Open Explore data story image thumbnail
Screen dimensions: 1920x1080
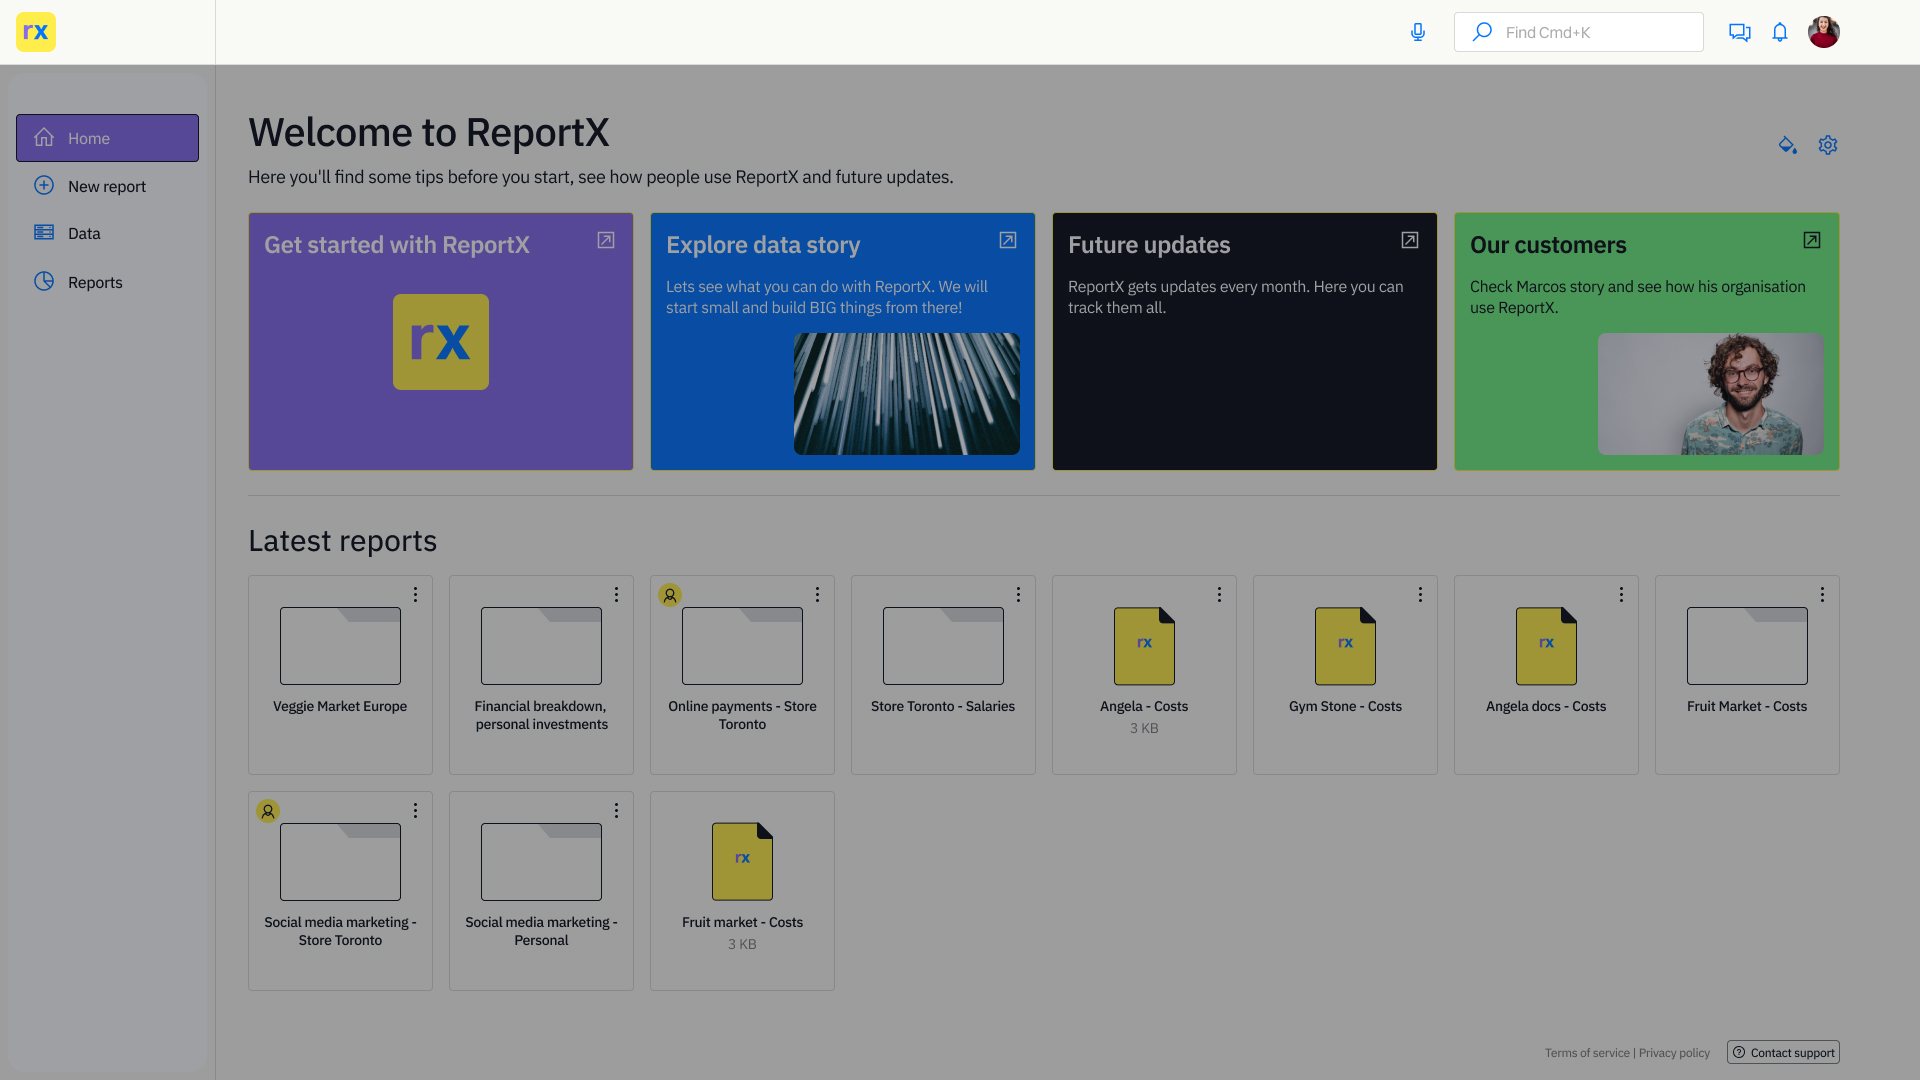907,394
